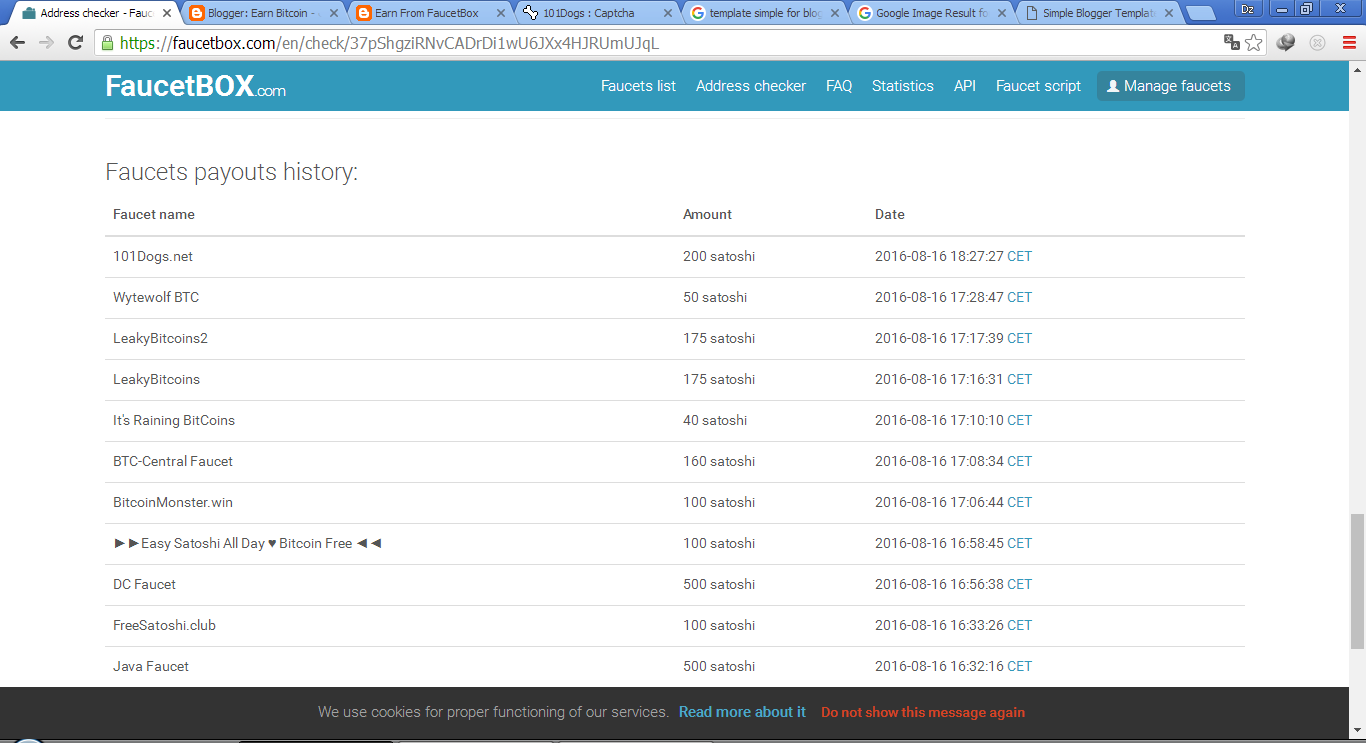The width and height of the screenshot is (1366, 743).
Task: Open Statistics nav link
Action: [903, 86]
